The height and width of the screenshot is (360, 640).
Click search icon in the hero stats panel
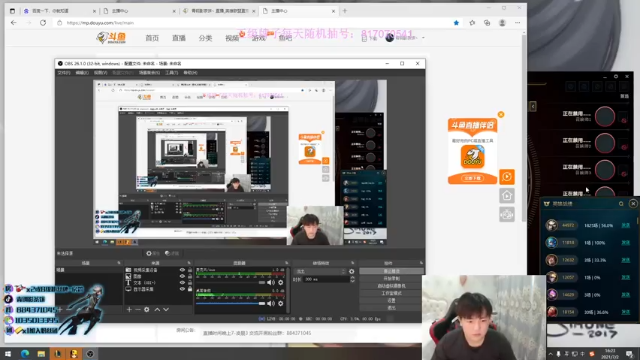pos(621,204)
